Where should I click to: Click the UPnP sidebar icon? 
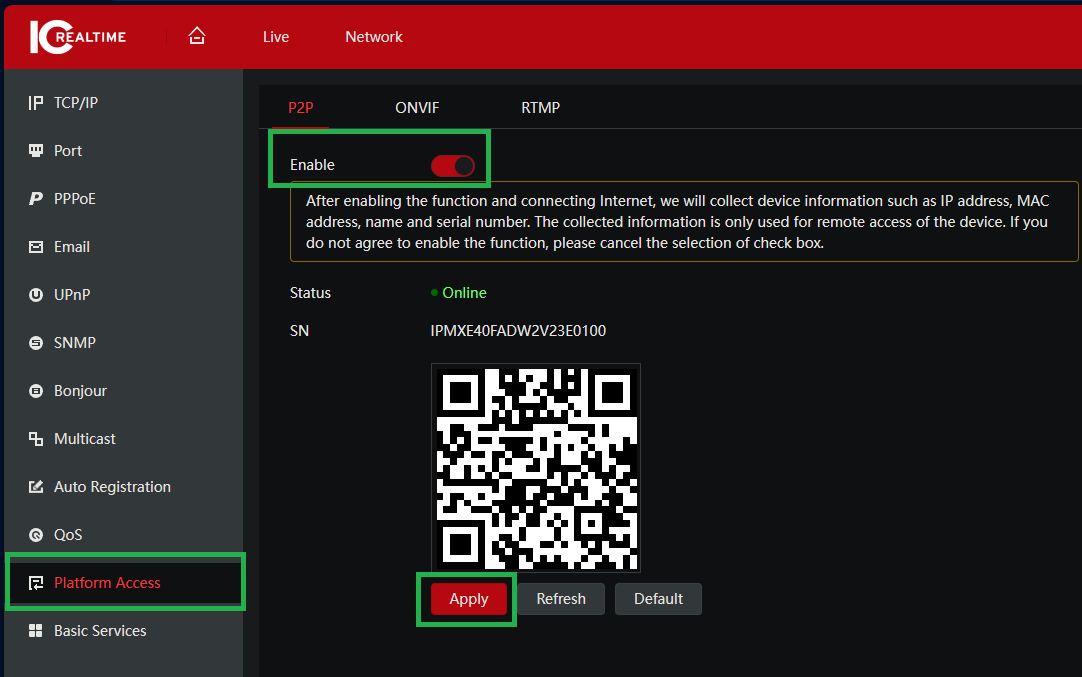tap(36, 295)
